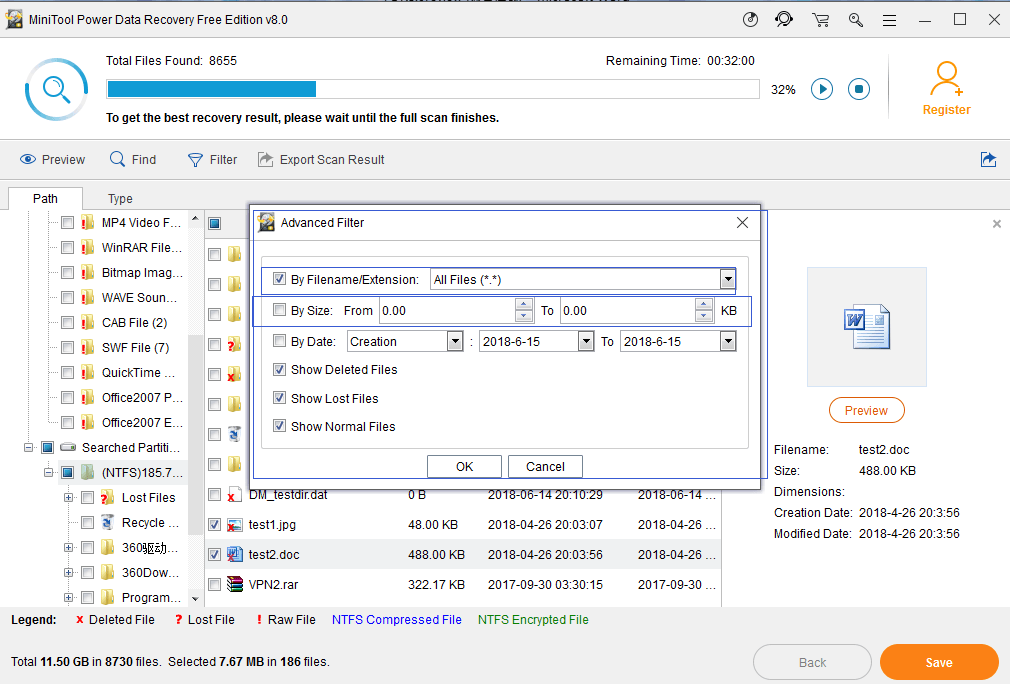Viewport: 1010px width, 684px height.
Task: Select the Recycle bin tree item
Action: pyautogui.click(x=150, y=522)
